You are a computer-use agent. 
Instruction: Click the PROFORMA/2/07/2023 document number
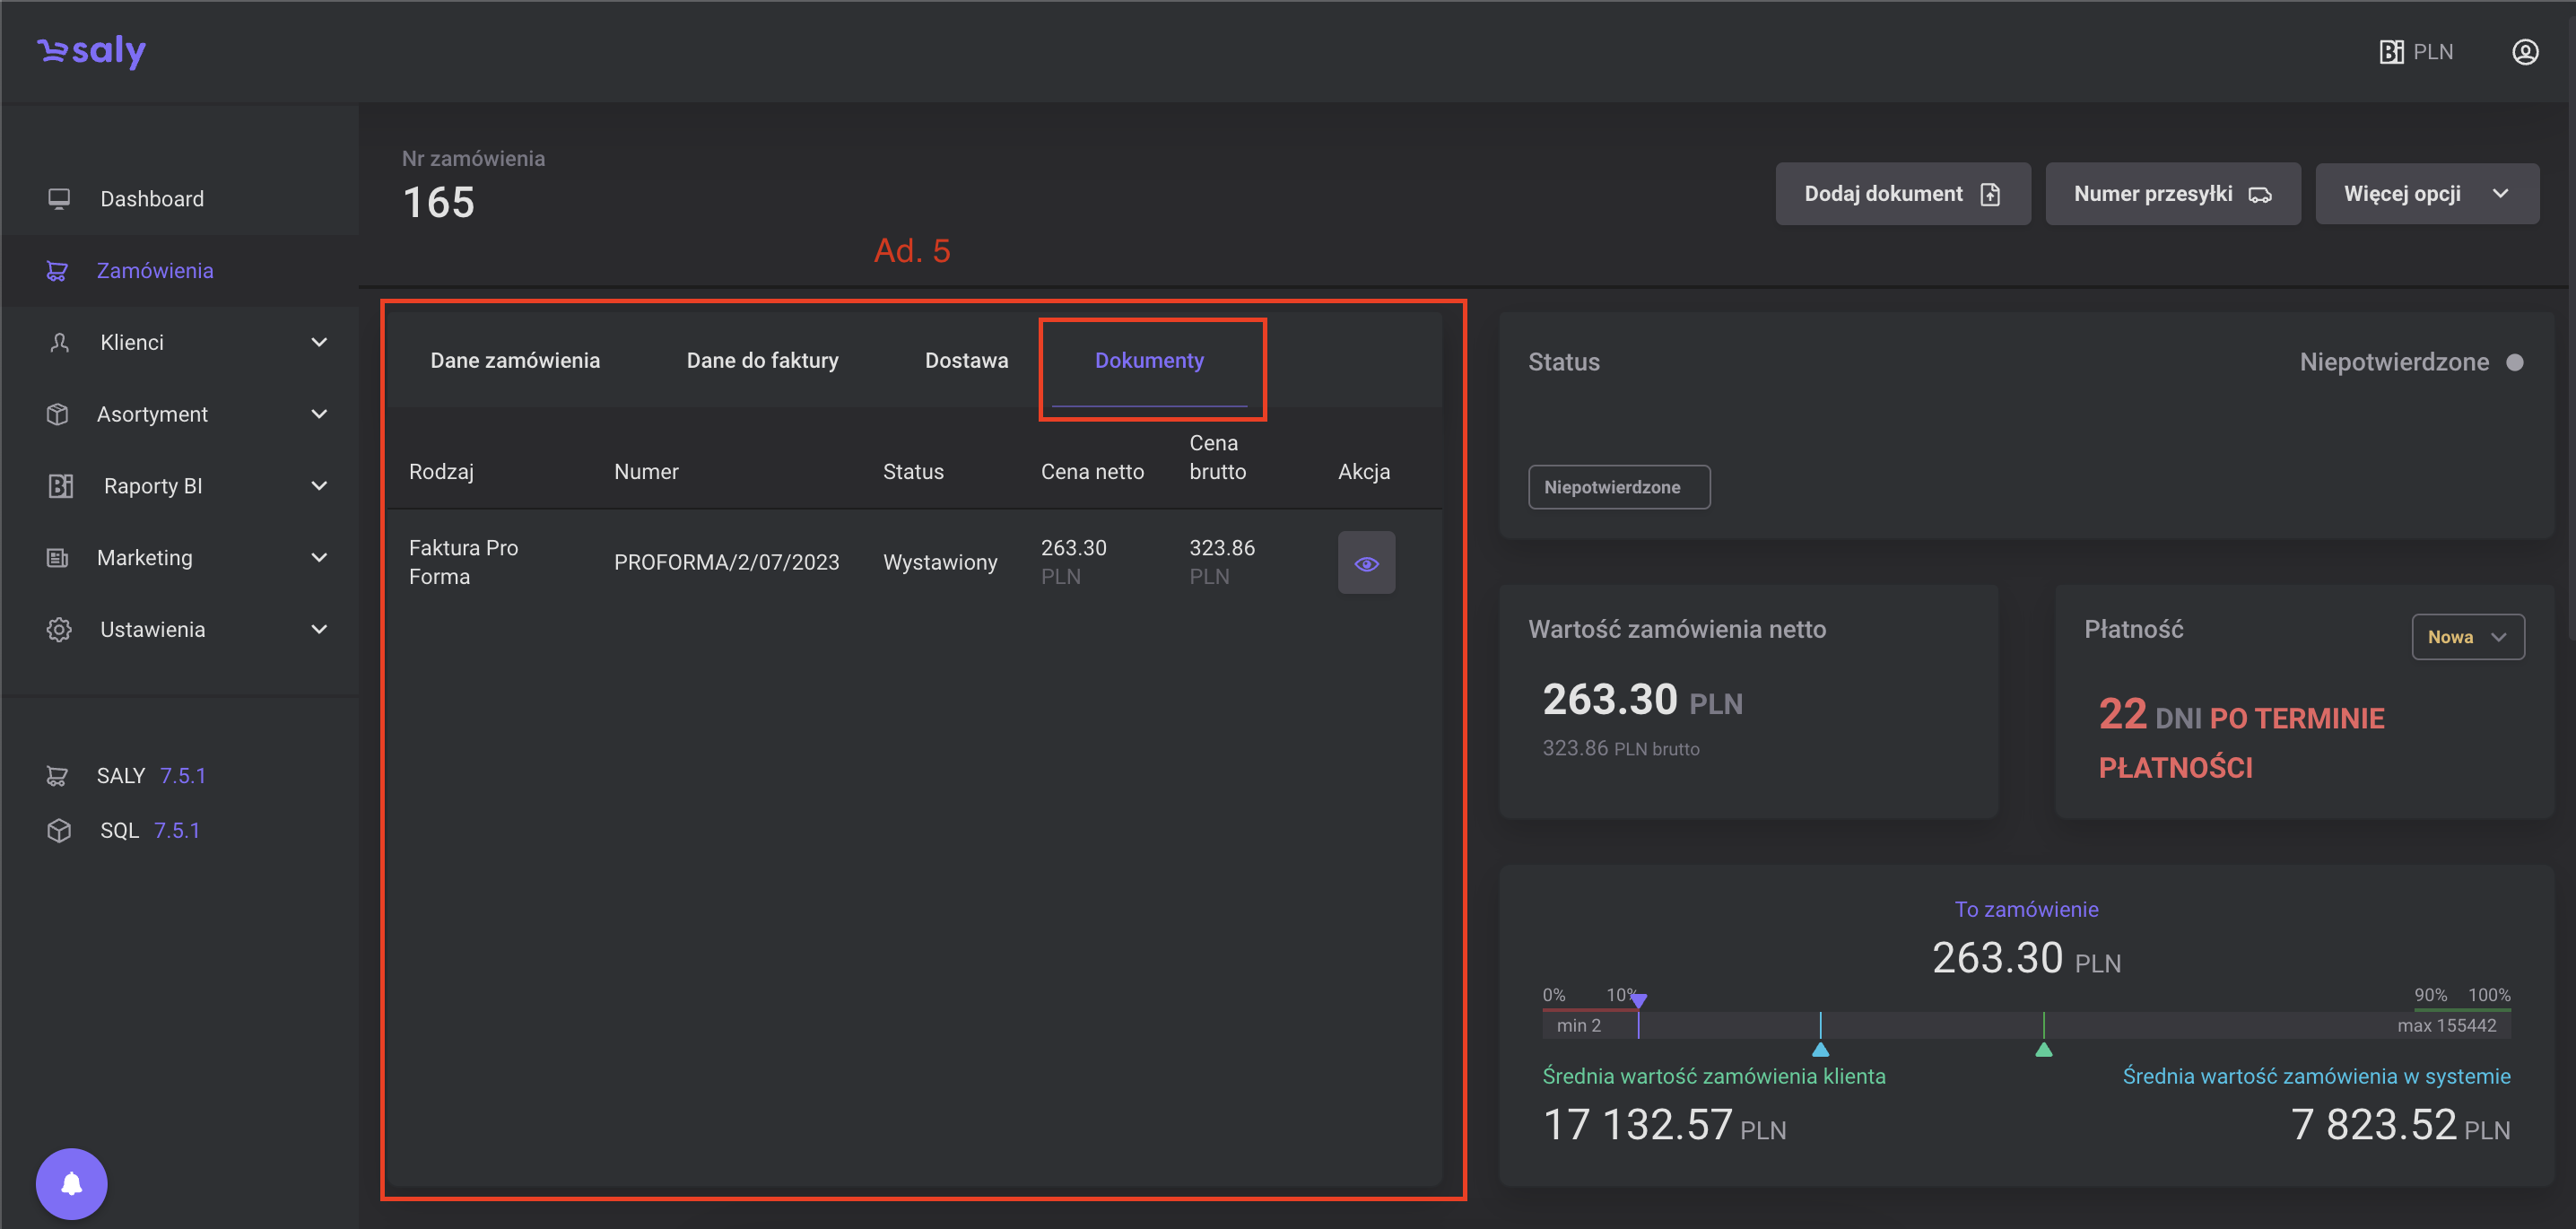click(726, 563)
